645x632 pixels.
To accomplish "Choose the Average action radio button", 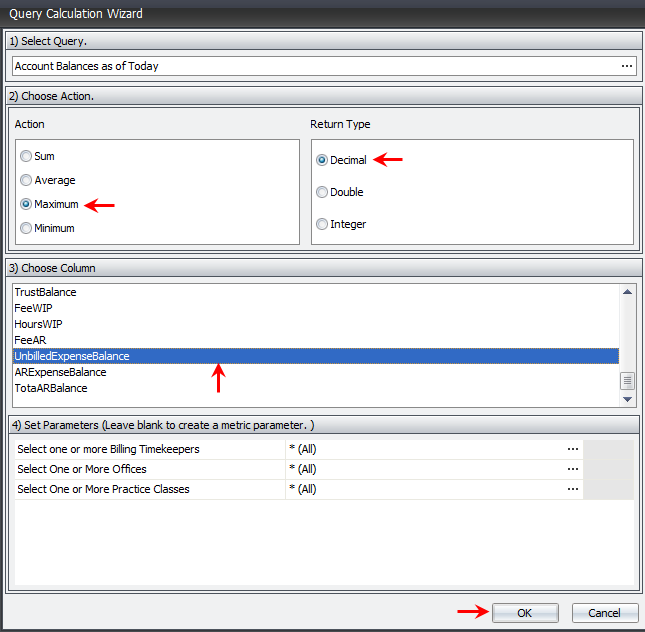I will [x=27, y=180].
